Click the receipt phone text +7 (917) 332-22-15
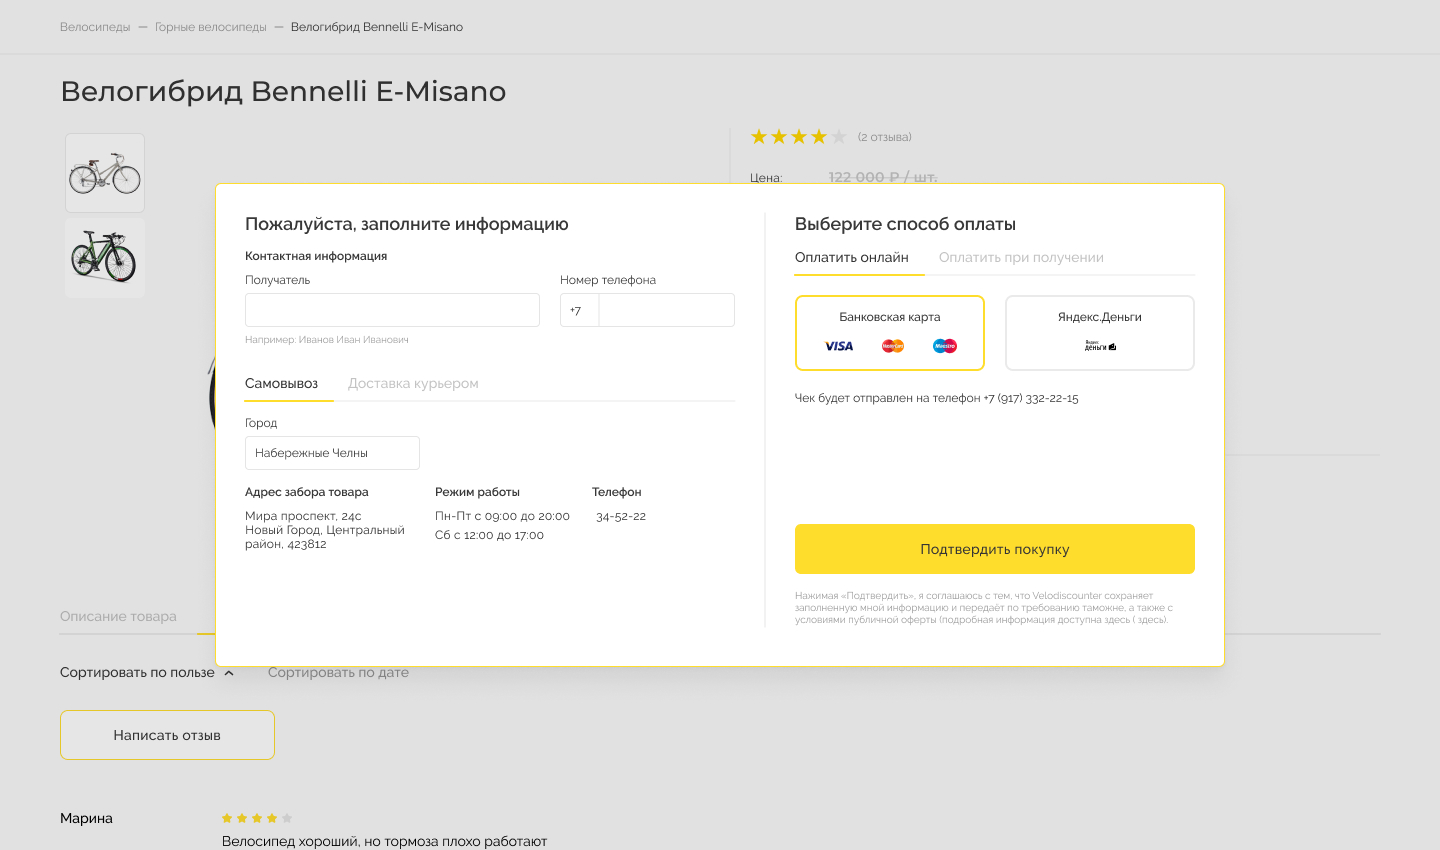The width and height of the screenshot is (1440, 850). [x=1031, y=398]
